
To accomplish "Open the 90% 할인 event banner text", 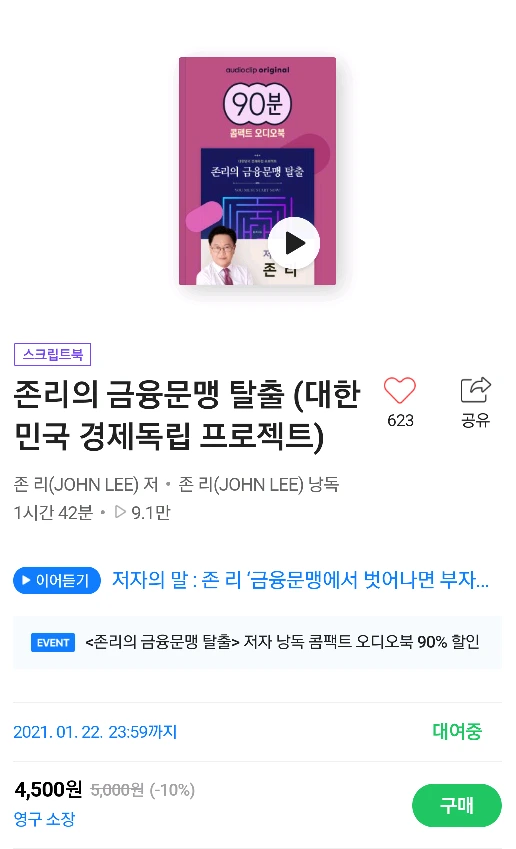I will (x=282, y=642).
